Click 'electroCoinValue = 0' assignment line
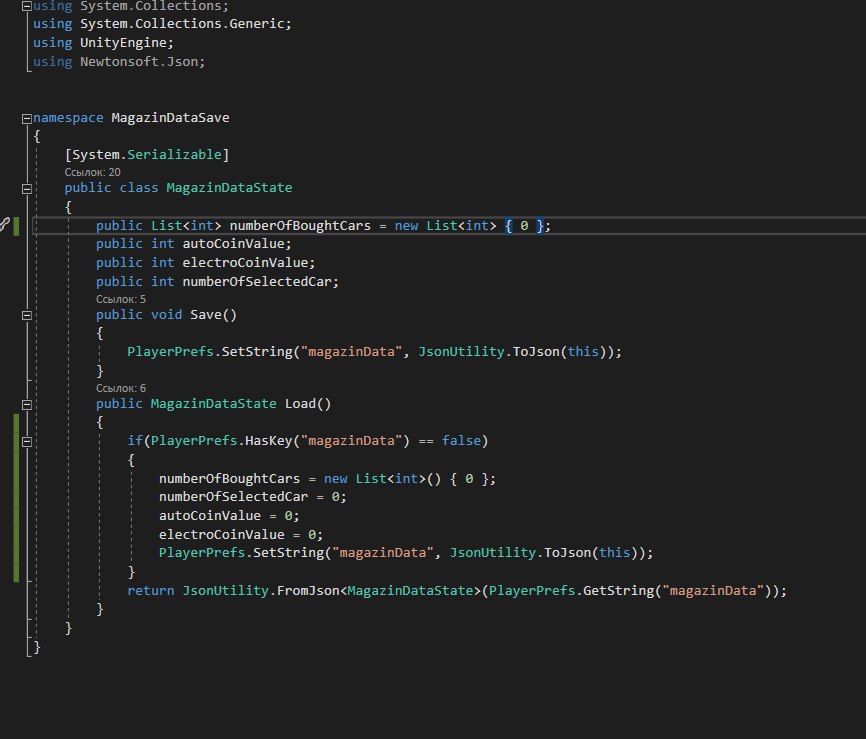Screen dimensions: 866x739 tap(241, 534)
